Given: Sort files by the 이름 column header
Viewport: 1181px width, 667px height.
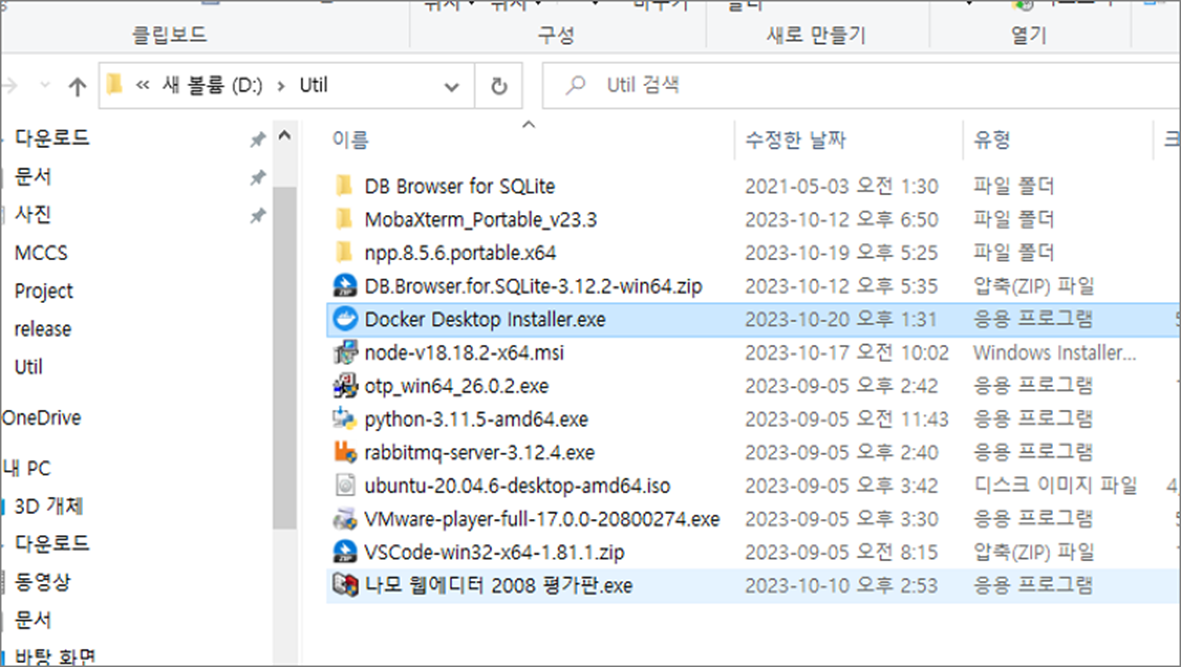Looking at the screenshot, I should pyautogui.click(x=350, y=139).
